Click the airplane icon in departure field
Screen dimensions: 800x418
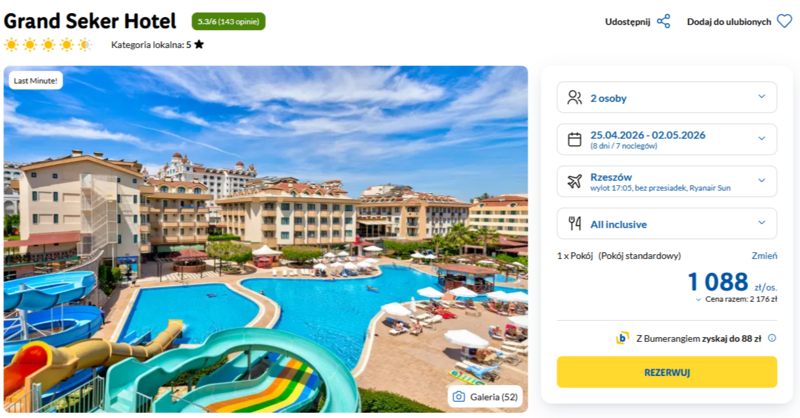click(x=574, y=181)
